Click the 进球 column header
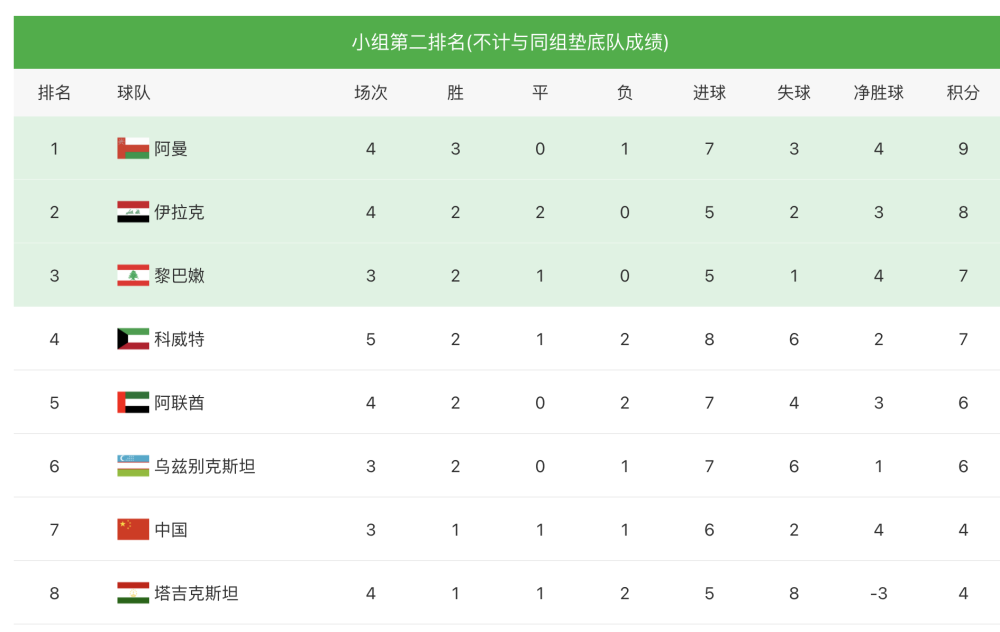Image resolution: width=1000 pixels, height=632 pixels. coord(709,92)
